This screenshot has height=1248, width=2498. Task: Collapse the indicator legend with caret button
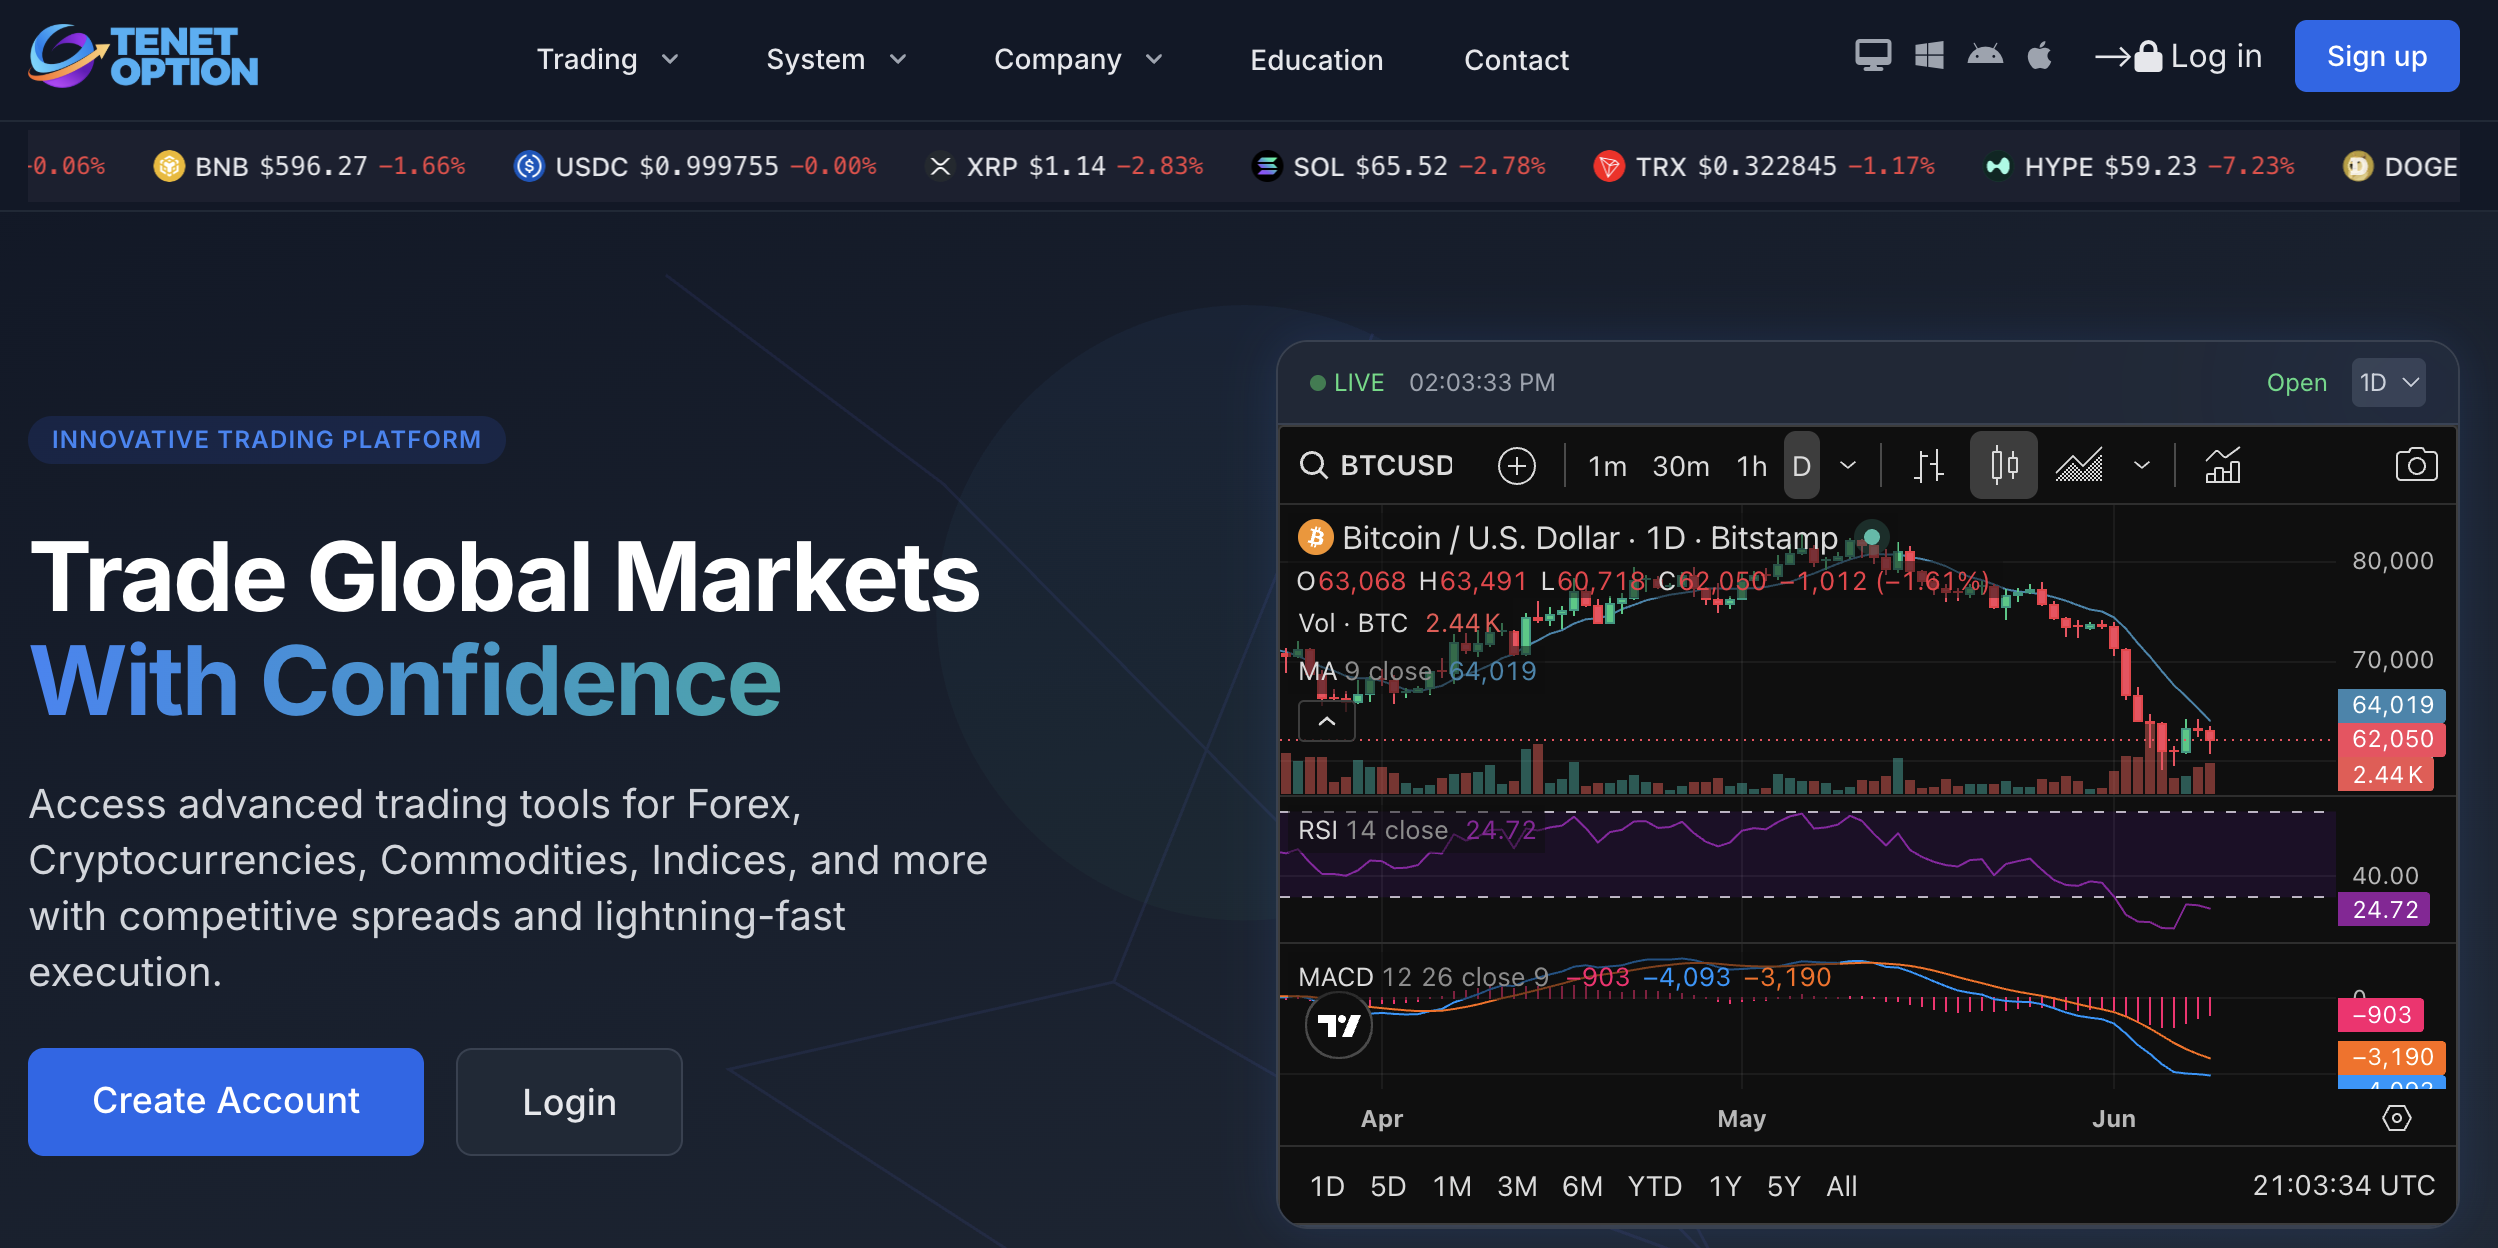coord(1327,721)
